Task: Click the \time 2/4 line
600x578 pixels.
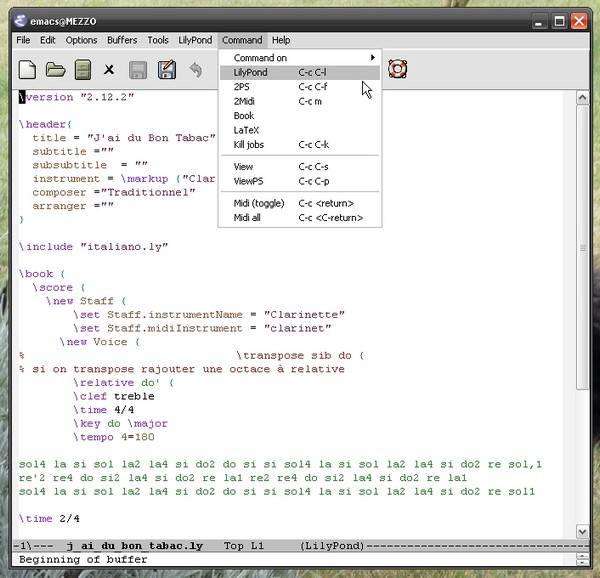Action: 49,519
